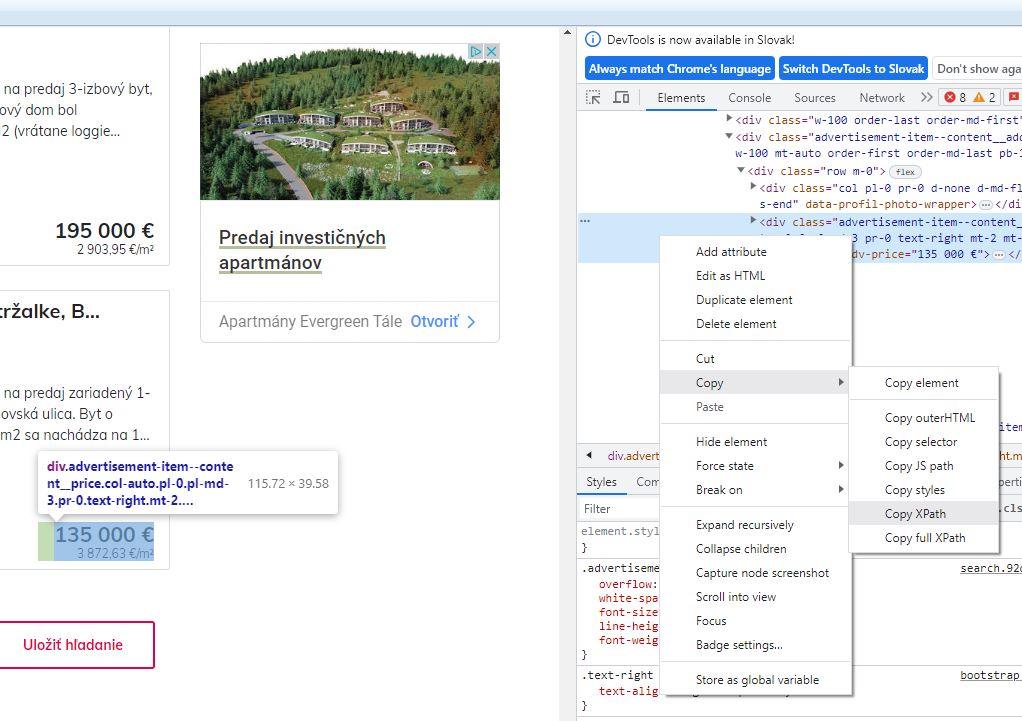Activate the inspect element picker icon
Screen dimensions: 1022x721
point(594,97)
